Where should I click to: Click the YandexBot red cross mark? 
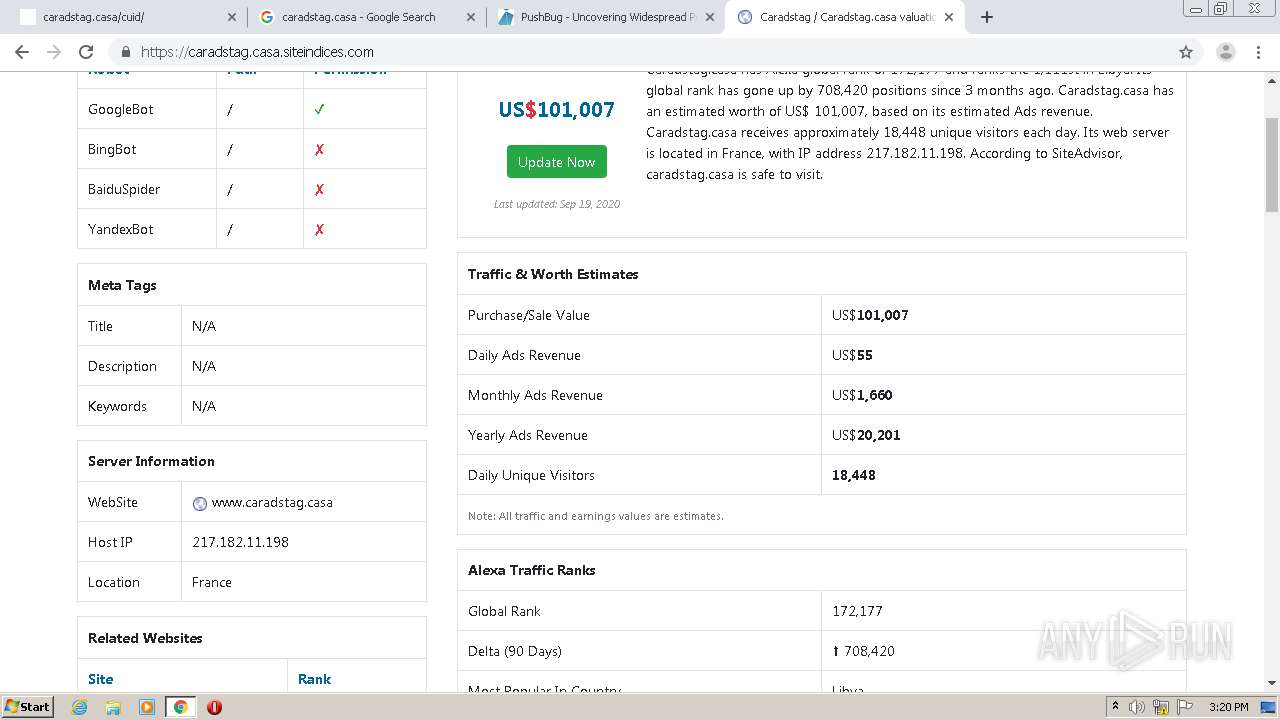point(320,229)
